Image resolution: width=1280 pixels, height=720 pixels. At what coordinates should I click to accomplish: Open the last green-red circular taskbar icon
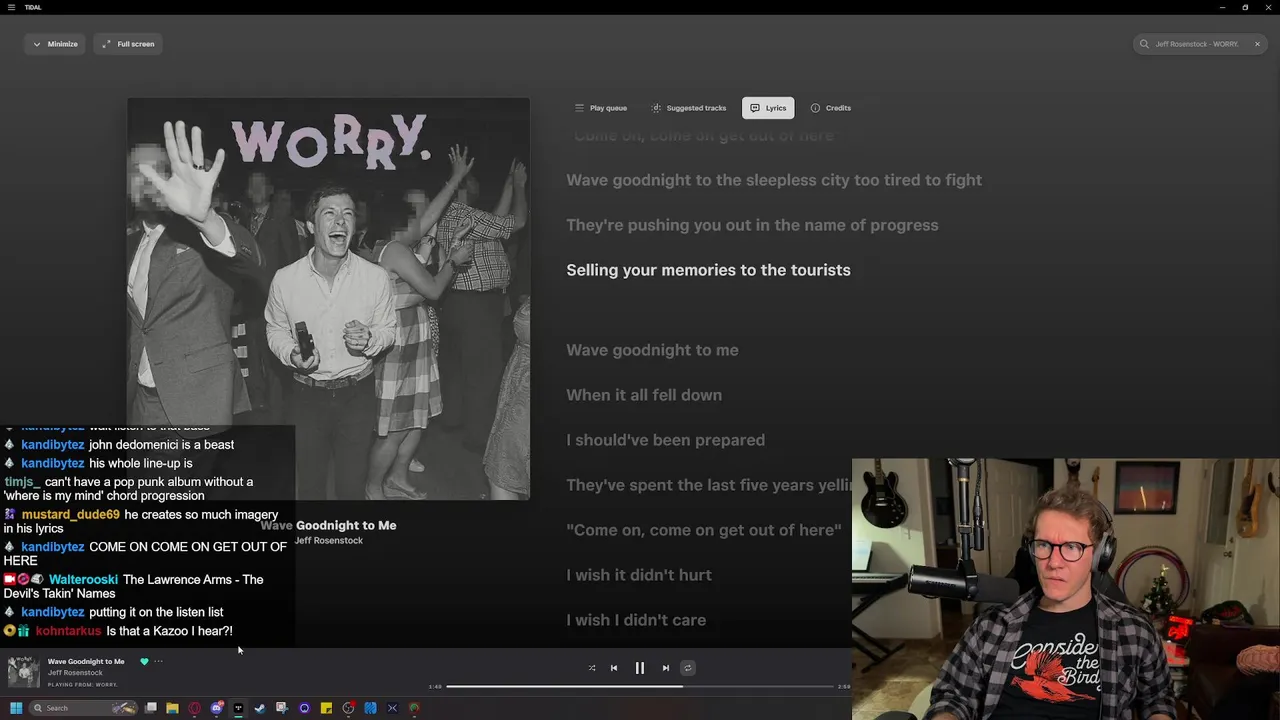click(x=414, y=708)
